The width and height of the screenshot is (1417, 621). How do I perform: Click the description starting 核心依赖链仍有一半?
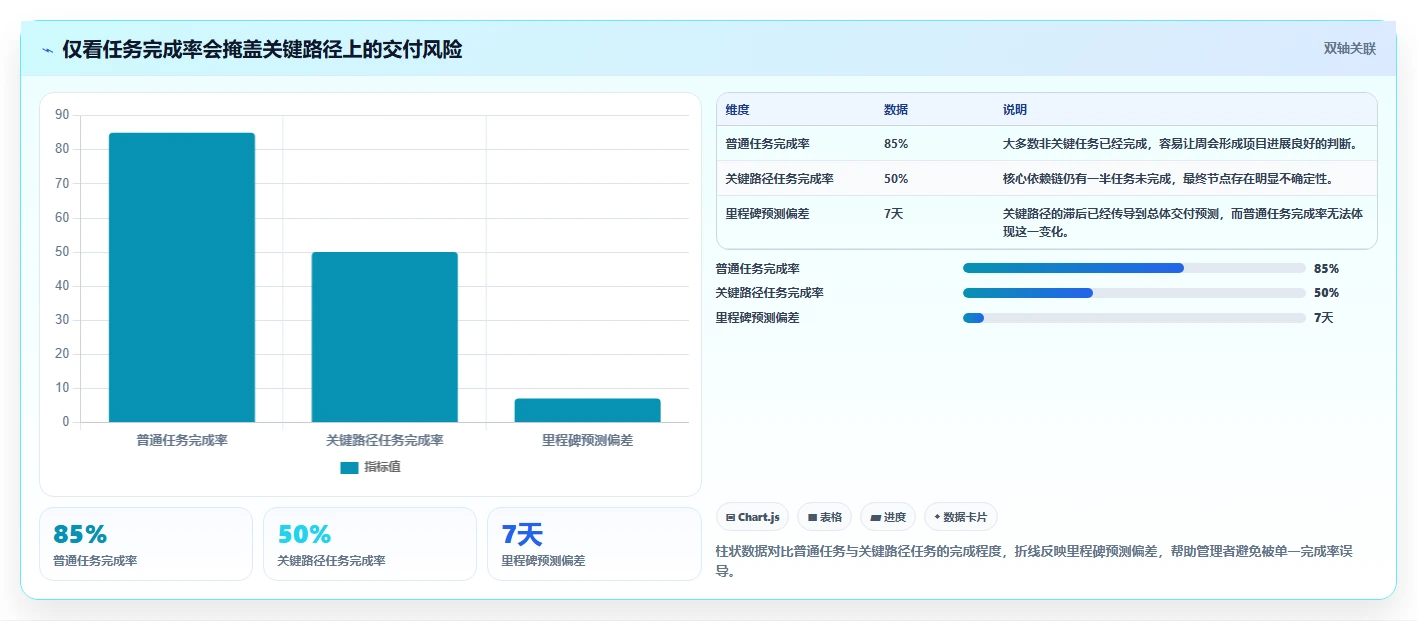click(1168, 179)
